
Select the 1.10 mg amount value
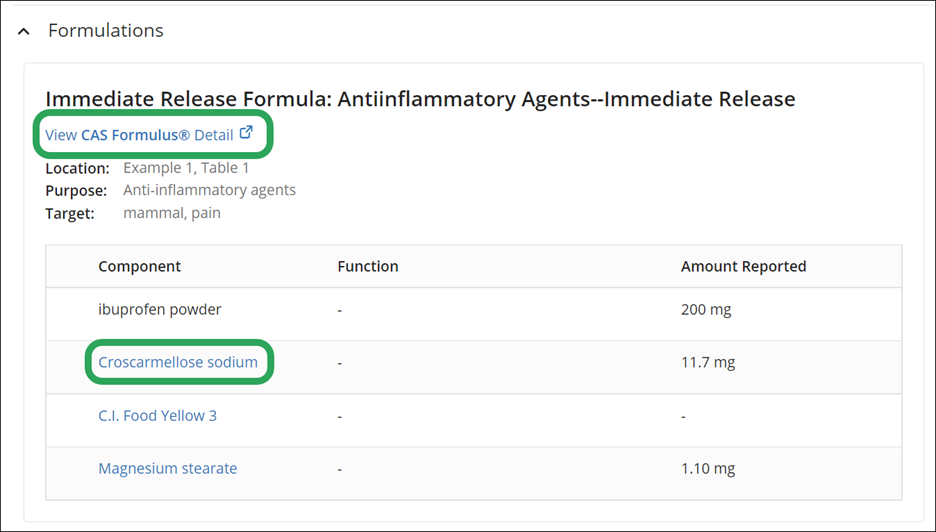click(708, 469)
